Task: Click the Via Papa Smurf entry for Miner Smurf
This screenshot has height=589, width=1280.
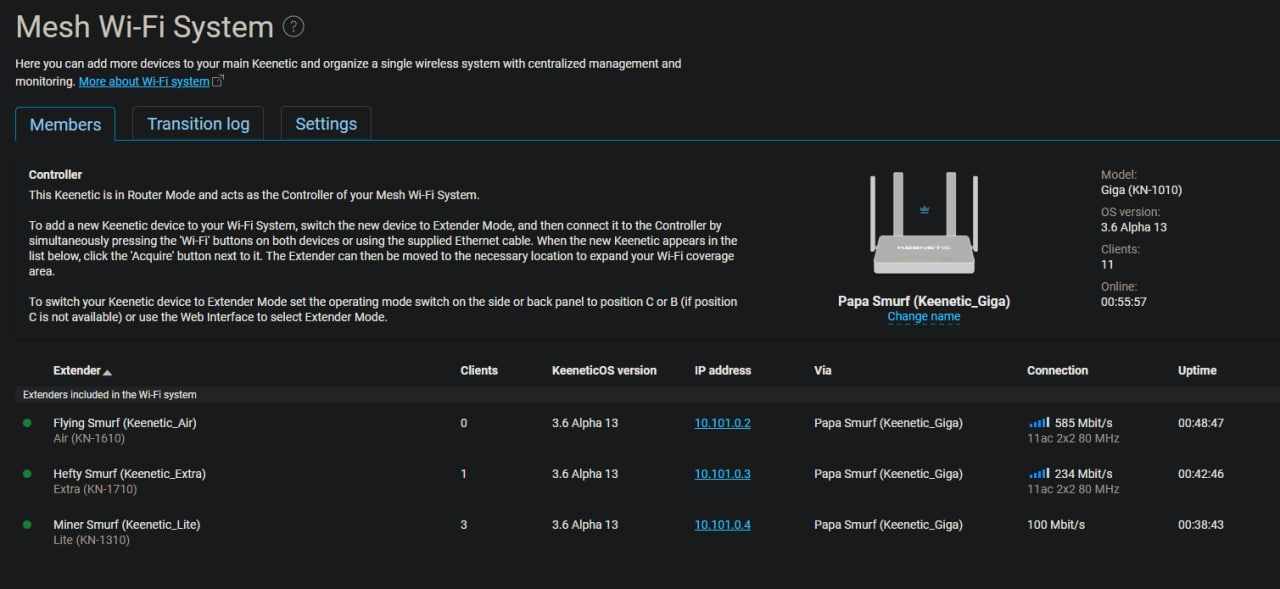Action: (888, 525)
